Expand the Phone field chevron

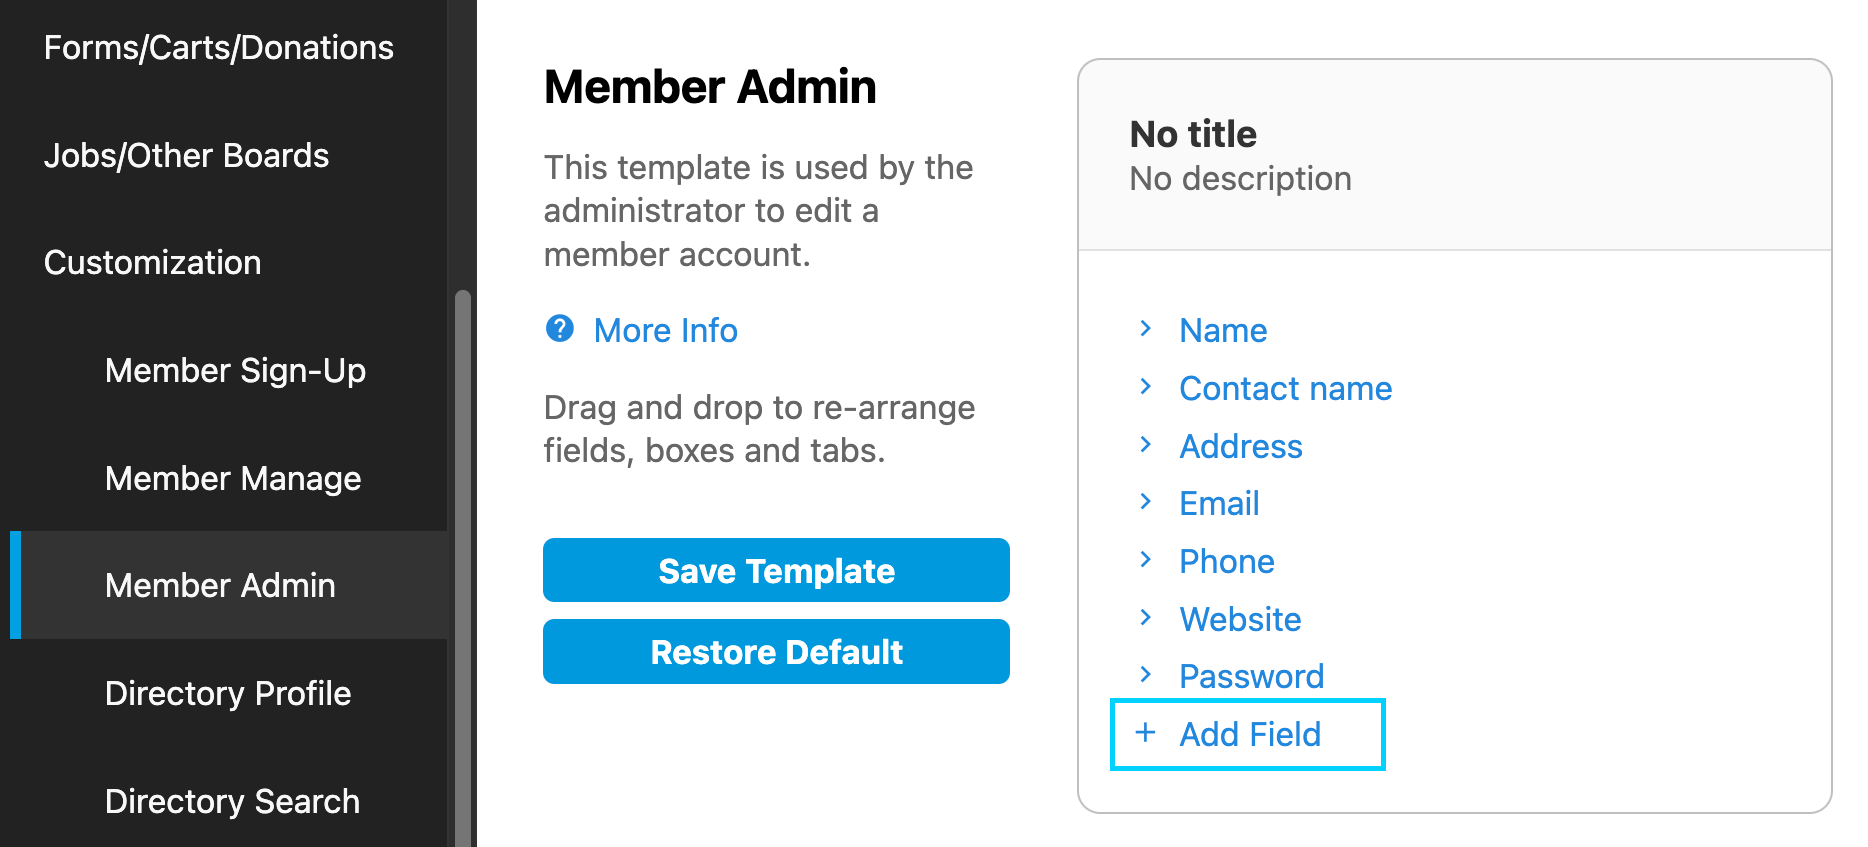tap(1146, 560)
